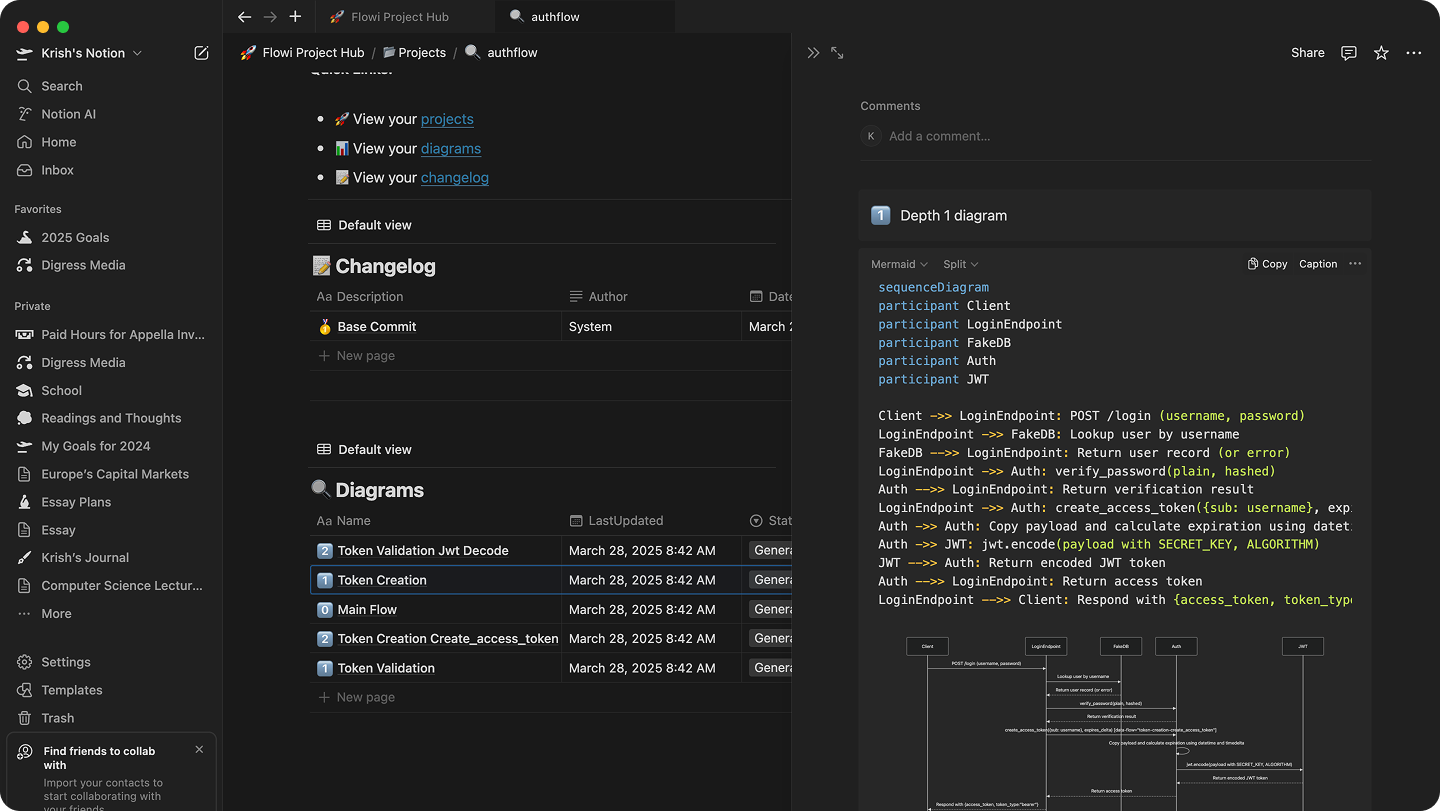Image resolution: width=1440 pixels, height=811 pixels.
Task: Select Default view above Diagrams
Action: coord(364,449)
